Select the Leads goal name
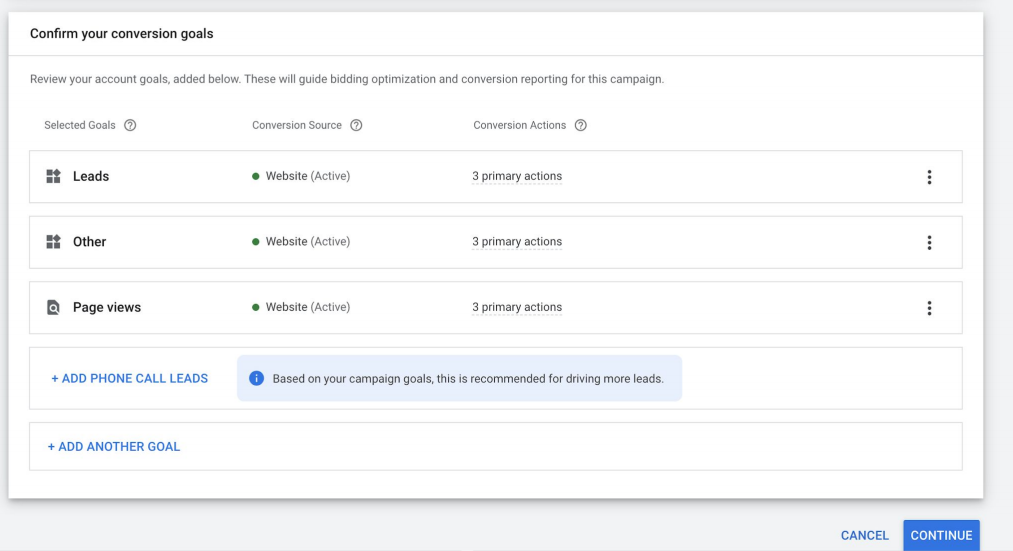 coord(91,177)
